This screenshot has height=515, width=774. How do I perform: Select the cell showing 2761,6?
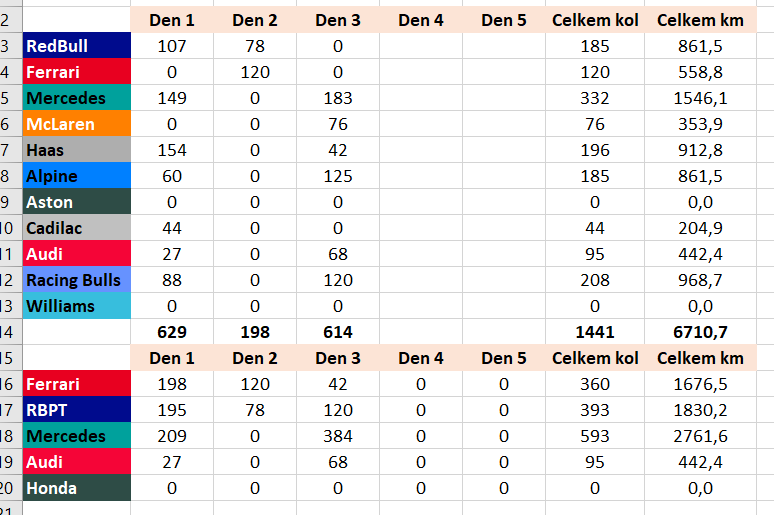pos(692,436)
